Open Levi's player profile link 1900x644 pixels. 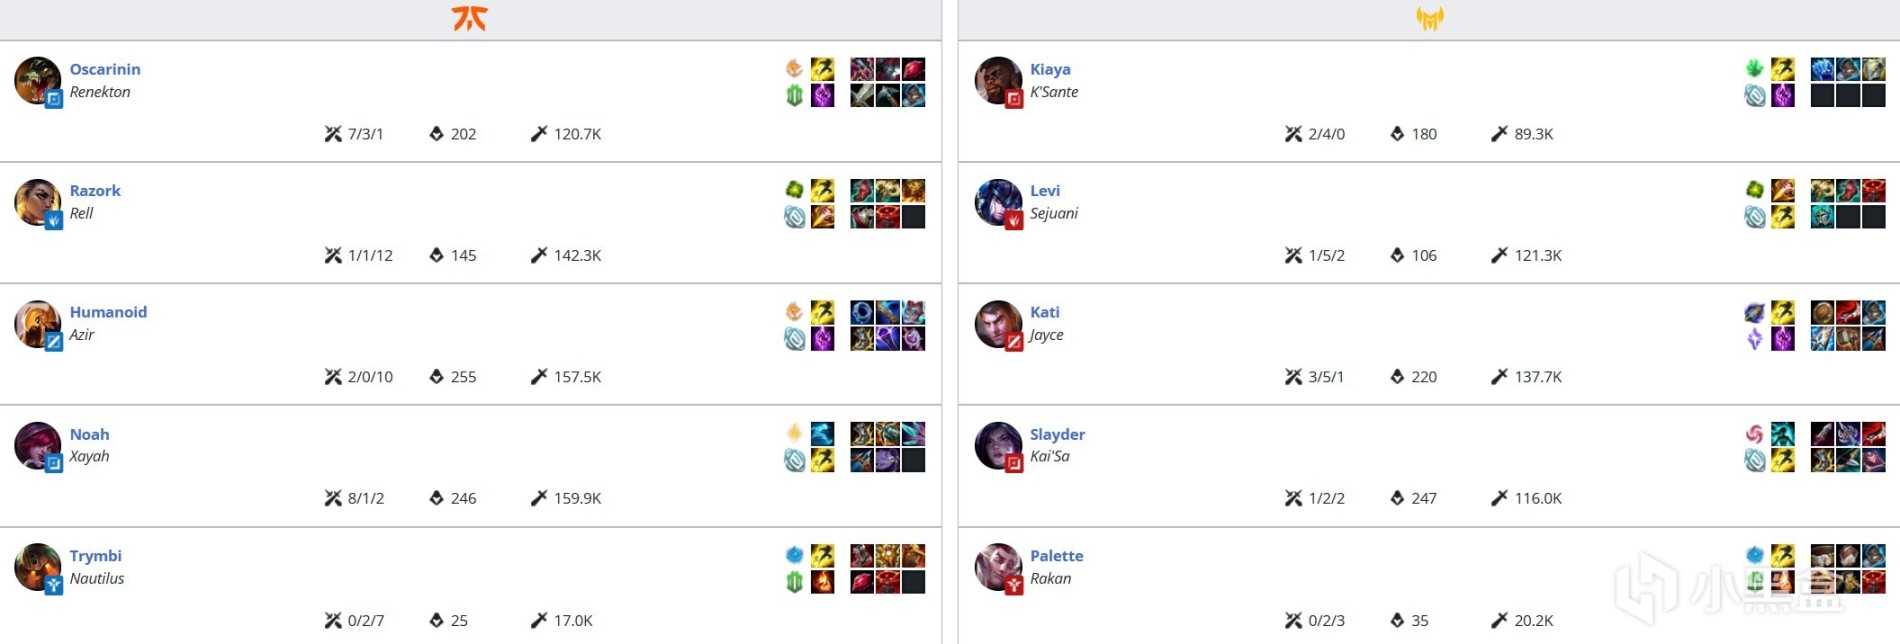[x=1045, y=190]
